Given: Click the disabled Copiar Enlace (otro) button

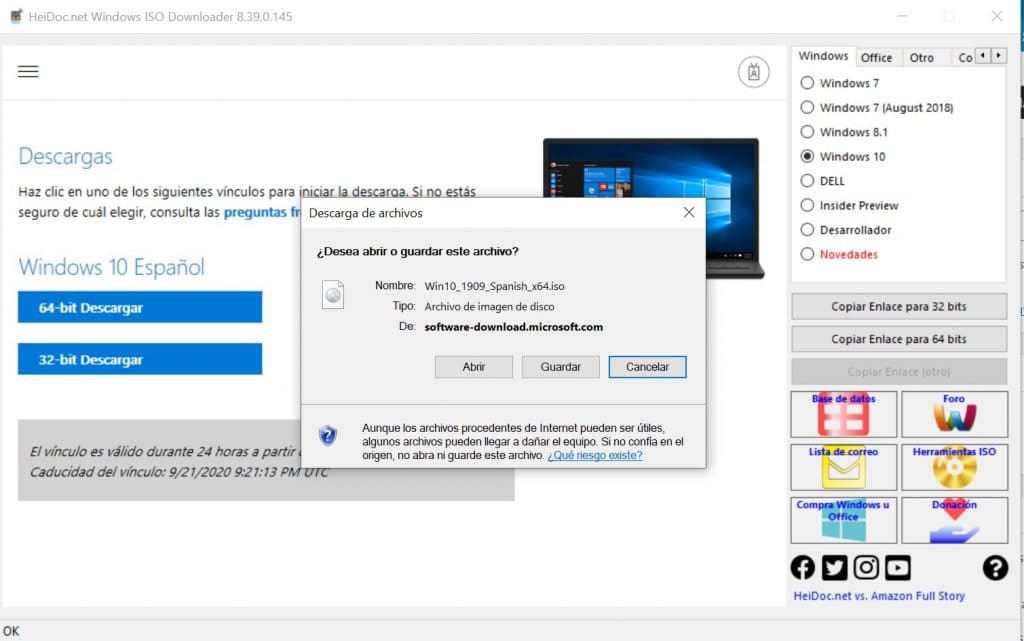Looking at the screenshot, I should [x=899, y=371].
